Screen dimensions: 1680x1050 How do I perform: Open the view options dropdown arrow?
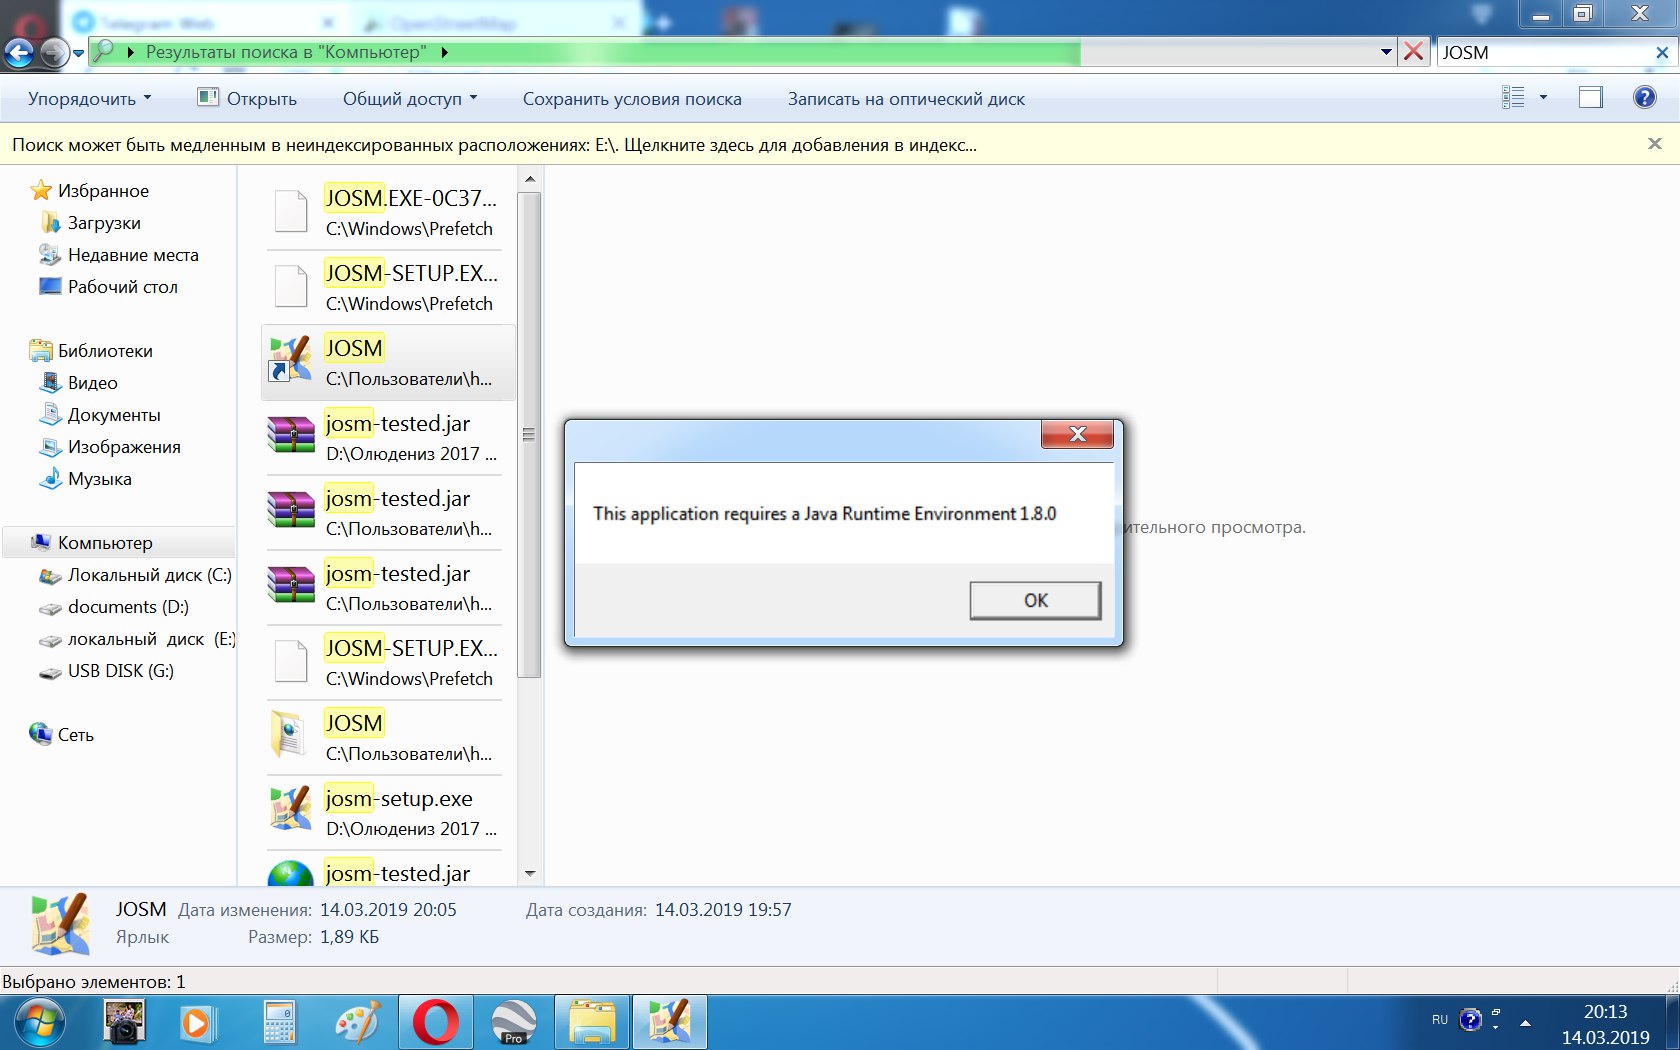pos(1543,97)
